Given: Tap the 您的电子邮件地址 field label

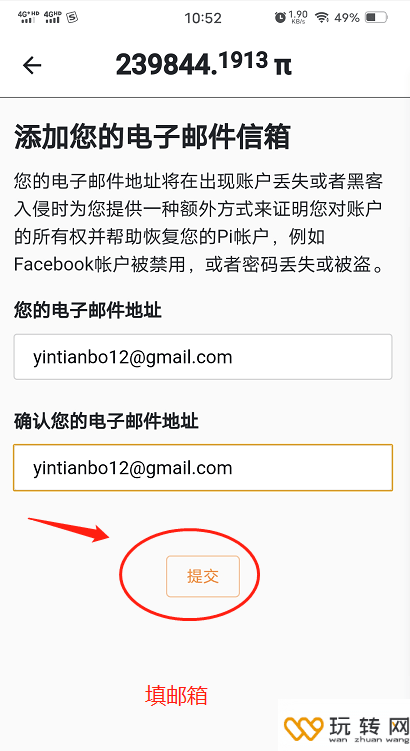Looking at the screenshot, I should 88,310.
